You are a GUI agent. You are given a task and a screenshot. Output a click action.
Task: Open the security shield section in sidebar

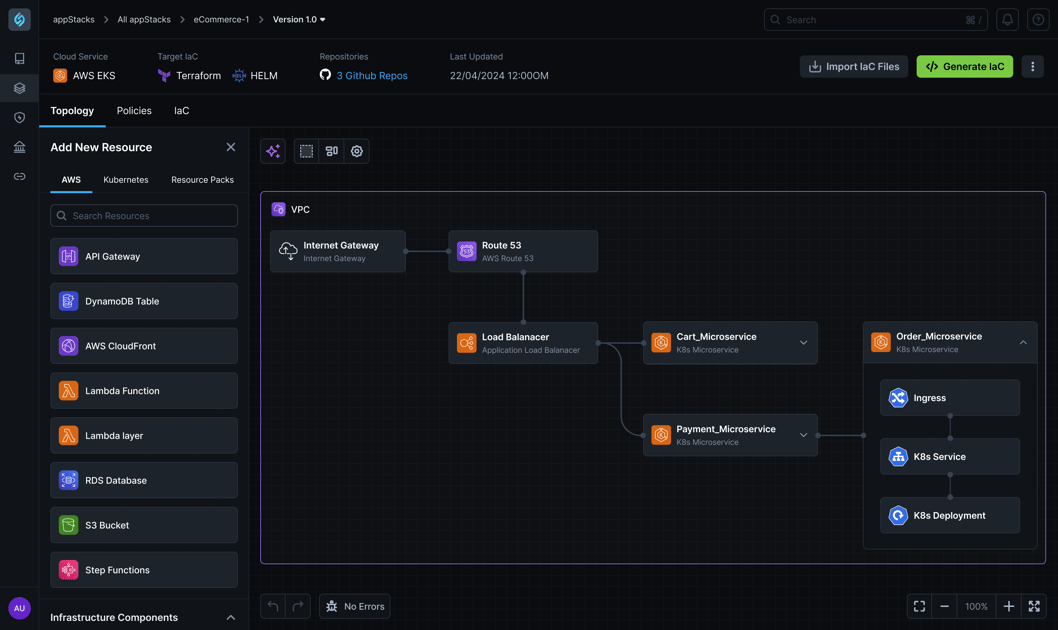pos(19,117)
